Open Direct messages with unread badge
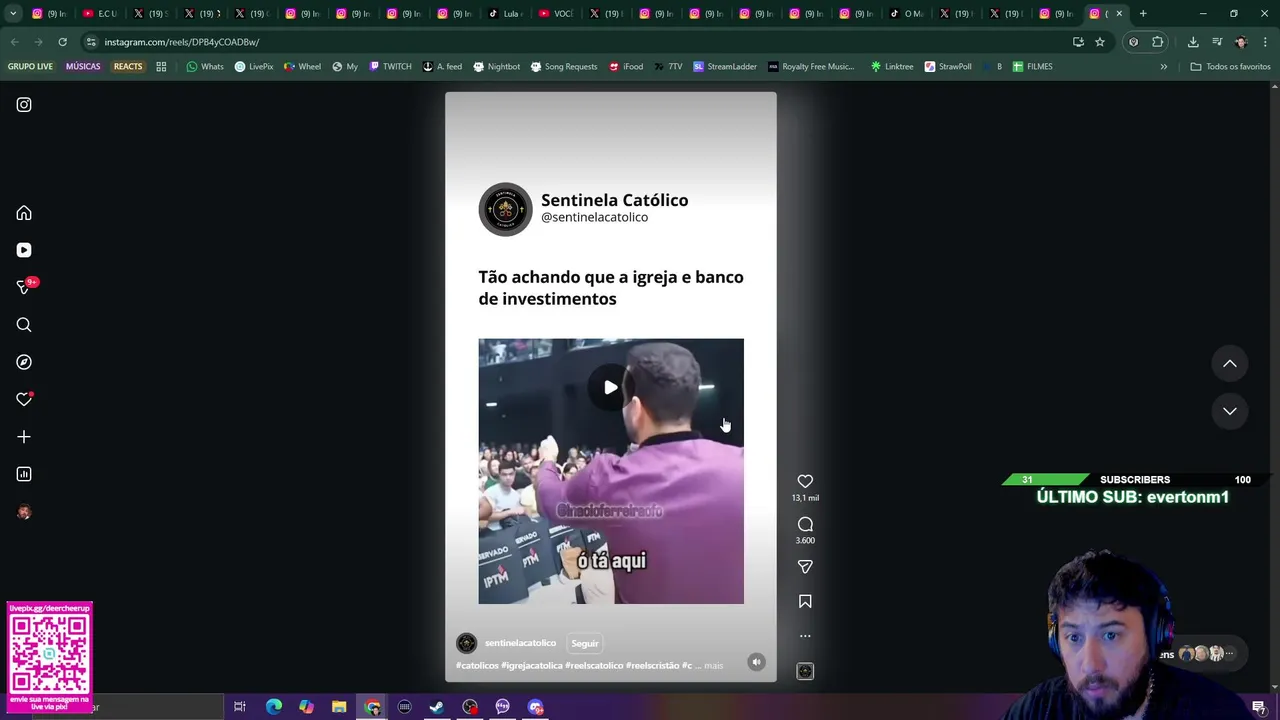Viewport: 1280px width, 720px height. (24, 287)
